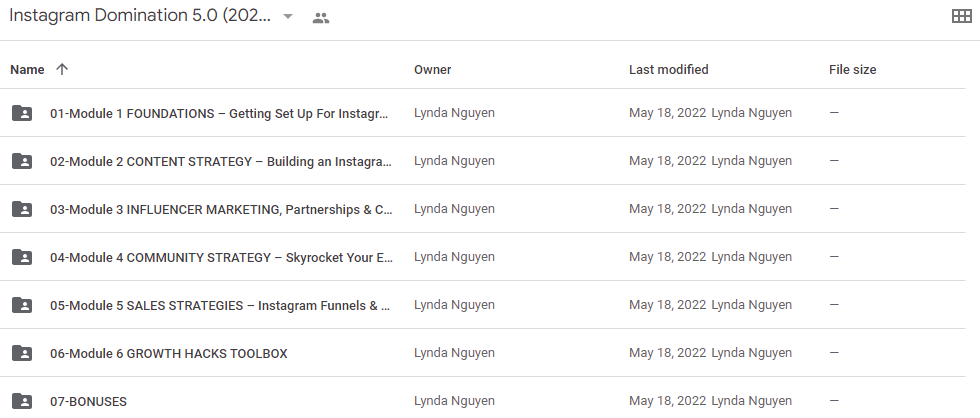Select the 05-Module 5 SALES STRATEGIES row
Viewport: 980px width, 418px height.
482,305
